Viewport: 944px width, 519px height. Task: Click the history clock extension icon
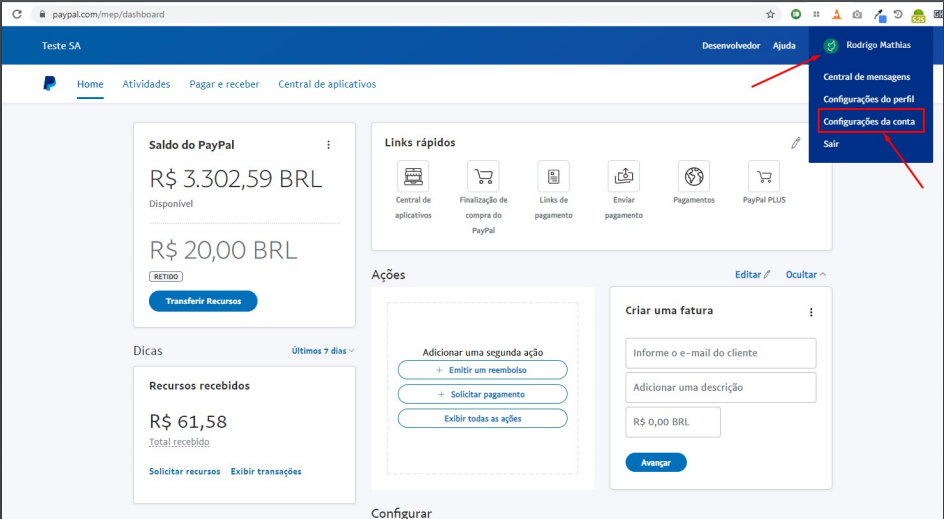click(x=898, y=14)
